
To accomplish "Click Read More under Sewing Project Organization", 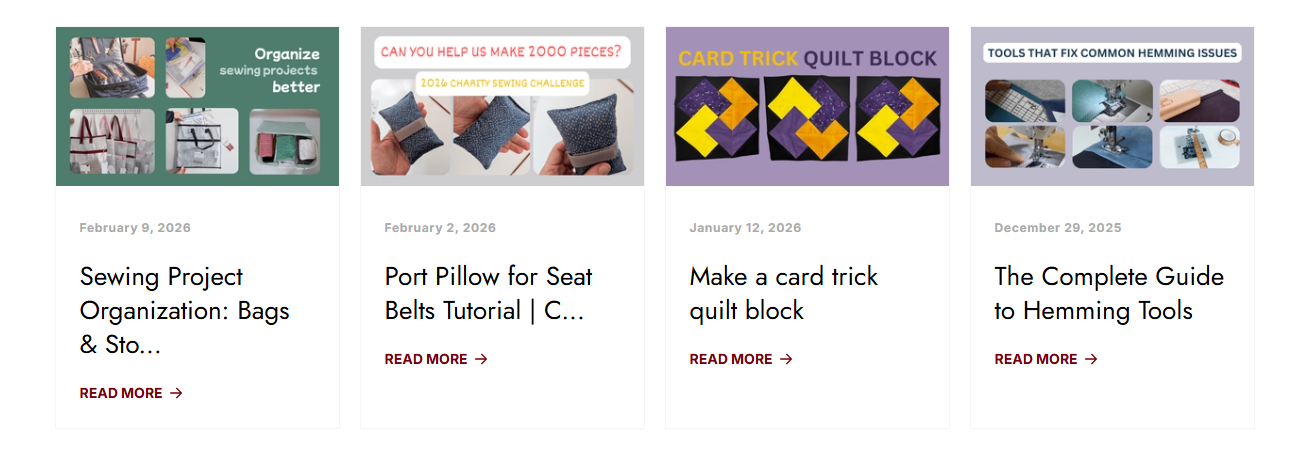I will coord(121,393).
